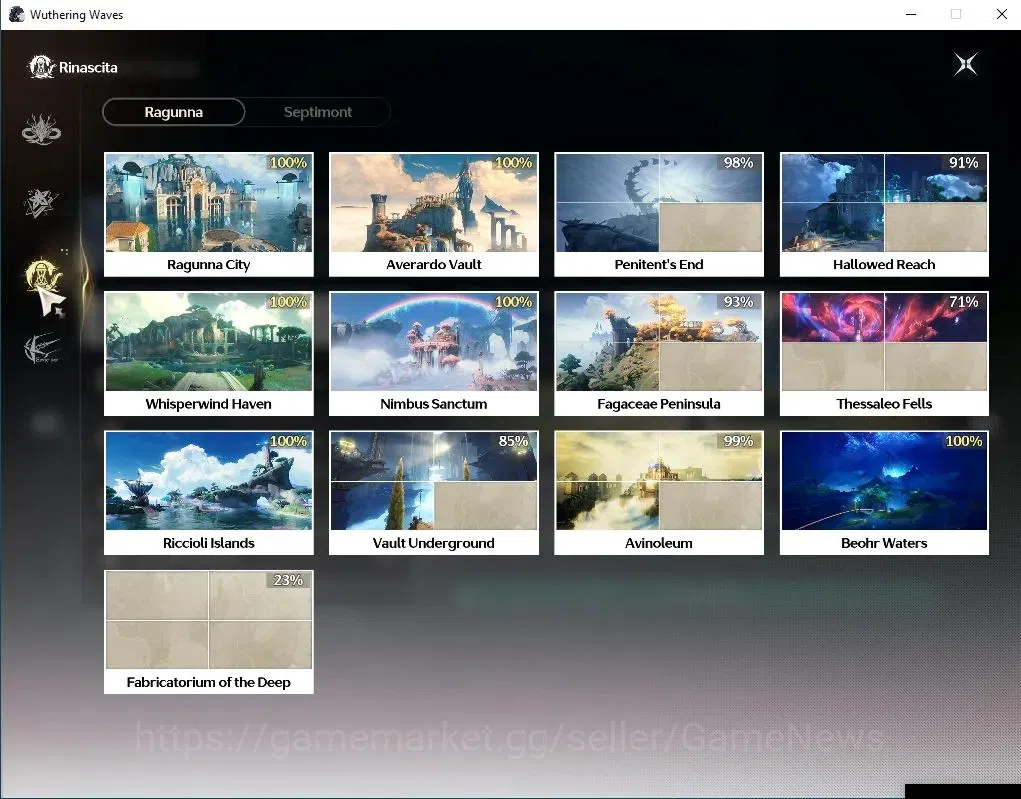Viewport: 1021px width, 799px height.
Task: Open Fabricatorium of the Deep thumbnail
Action: point(209,620)
